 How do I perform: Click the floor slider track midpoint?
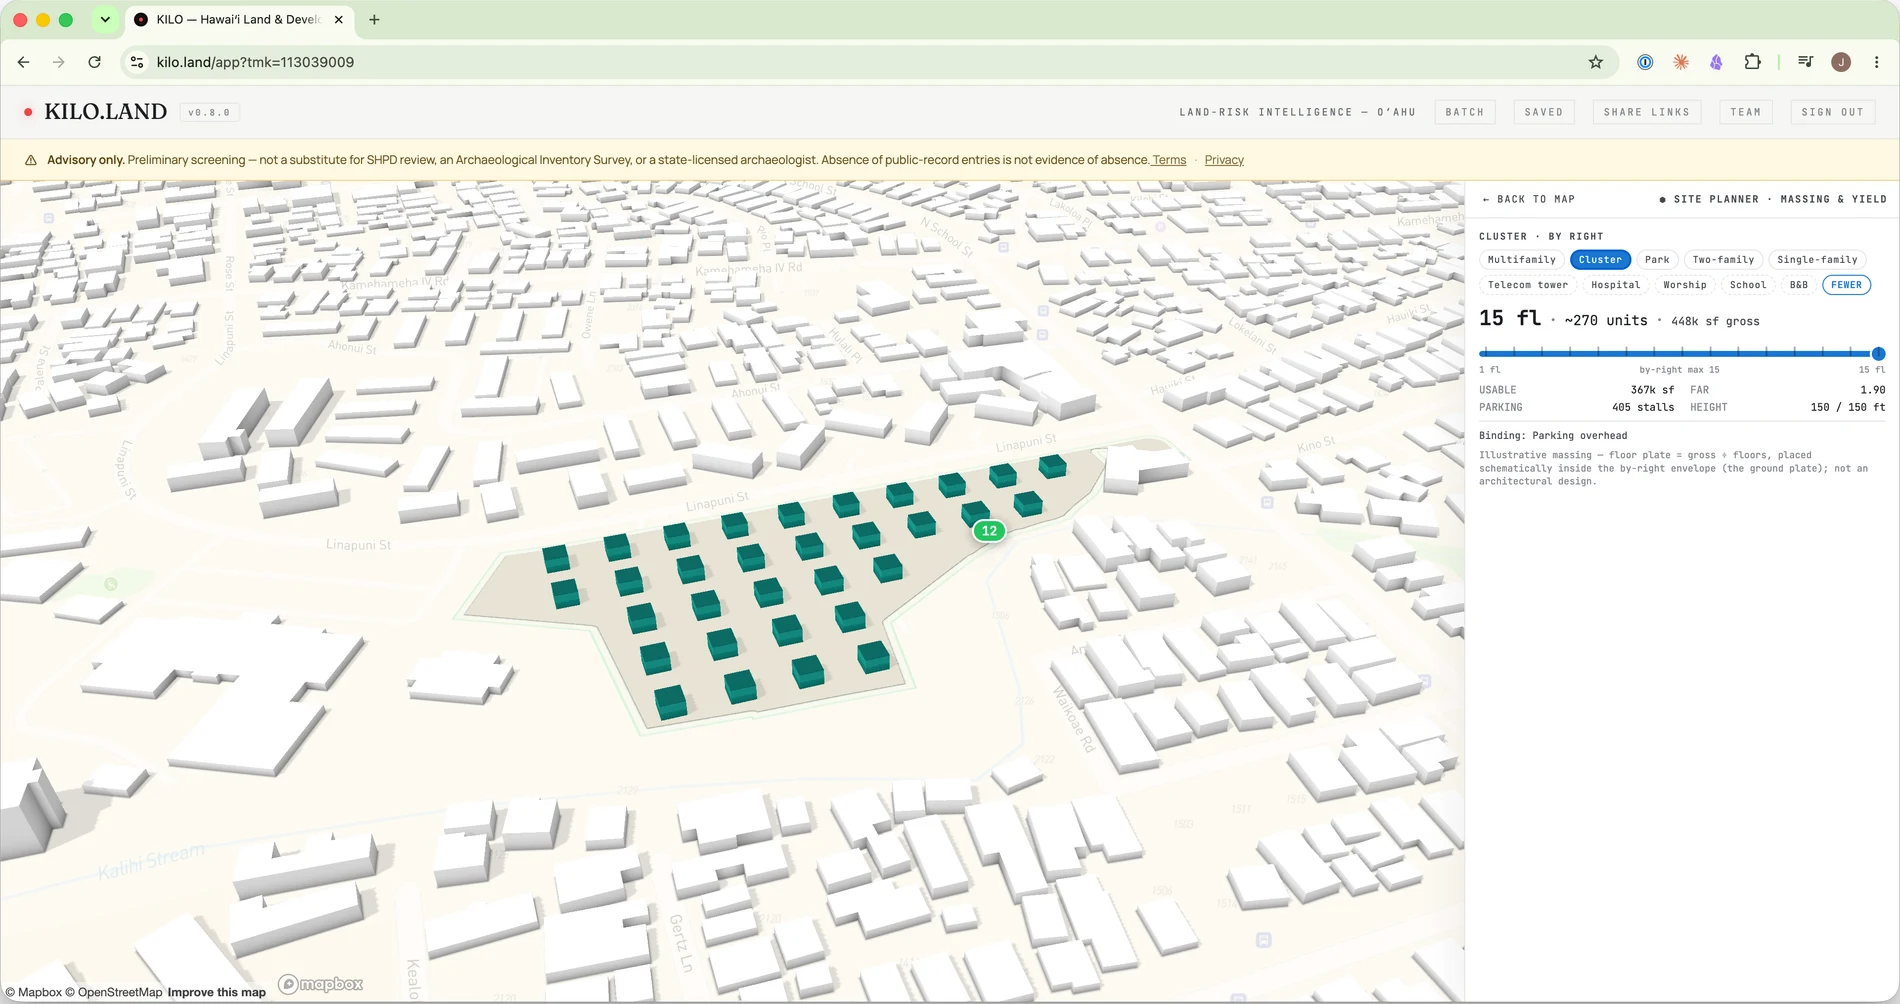[1682, 353]
